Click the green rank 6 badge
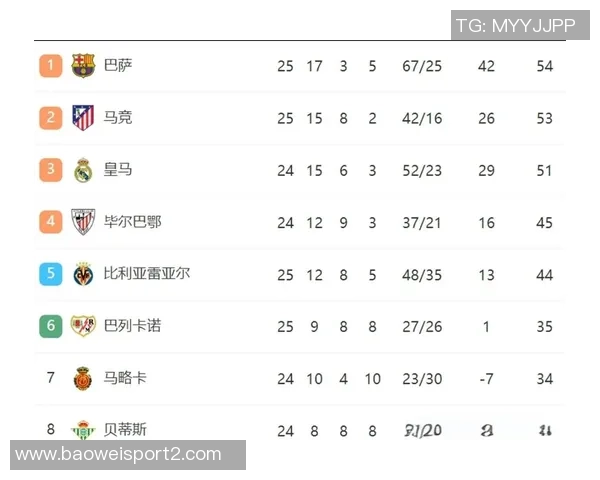Screen dimensions: 600x480 tap(50, 326)
